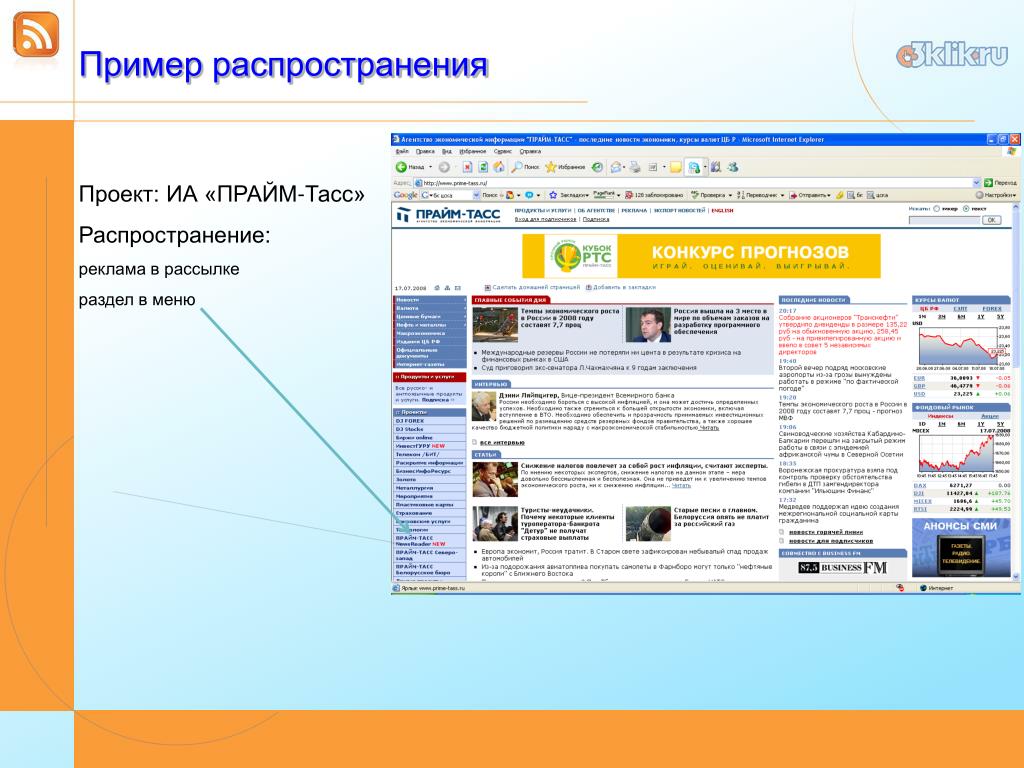1024x768 pixels.
Task: Click the site search input field
Action: (x=945, y=220)
